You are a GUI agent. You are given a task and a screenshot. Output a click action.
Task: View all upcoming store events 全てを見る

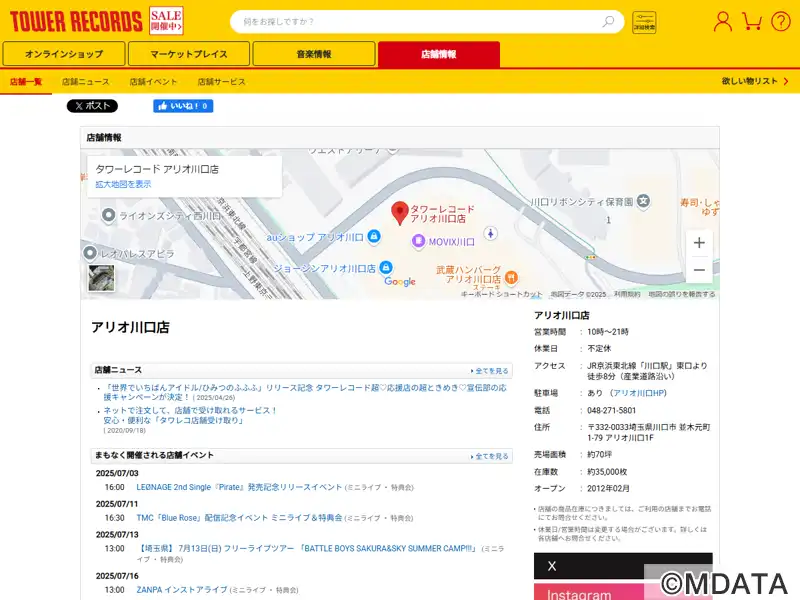[490, 456]
